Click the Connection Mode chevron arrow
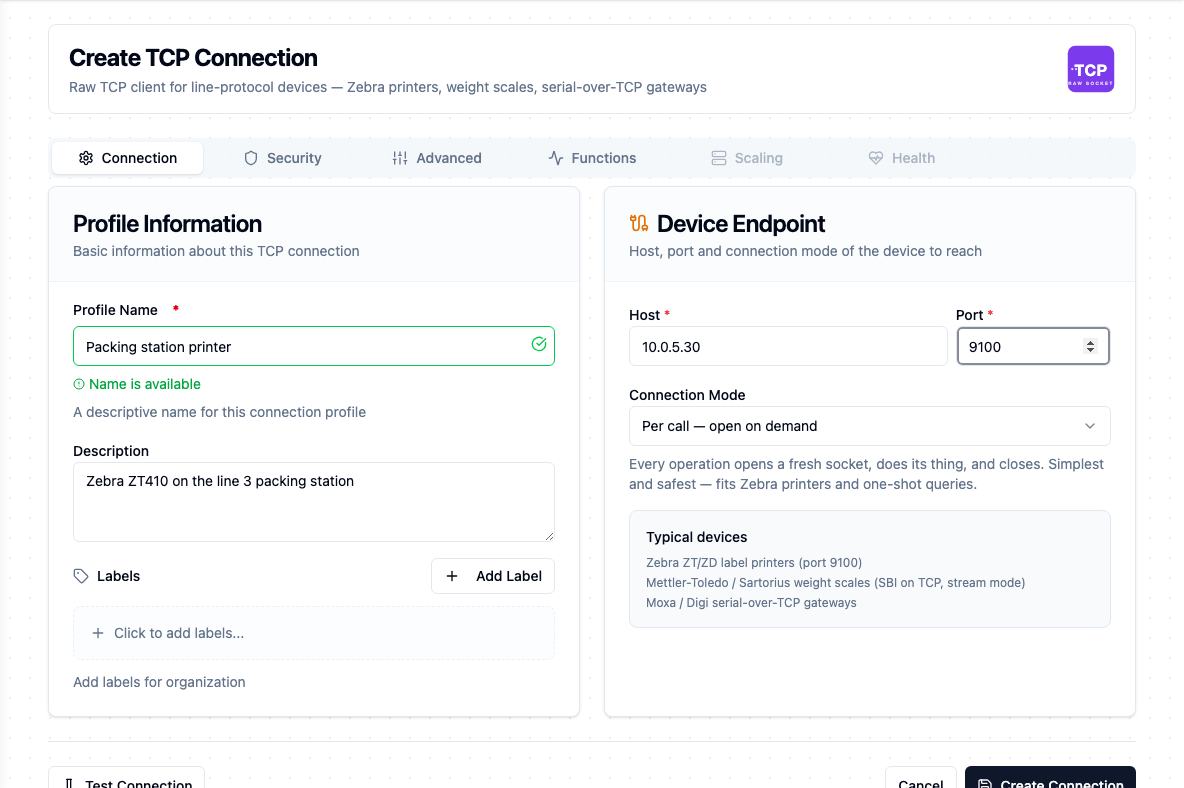The image size is (1184, 788). coord(1090,426)
